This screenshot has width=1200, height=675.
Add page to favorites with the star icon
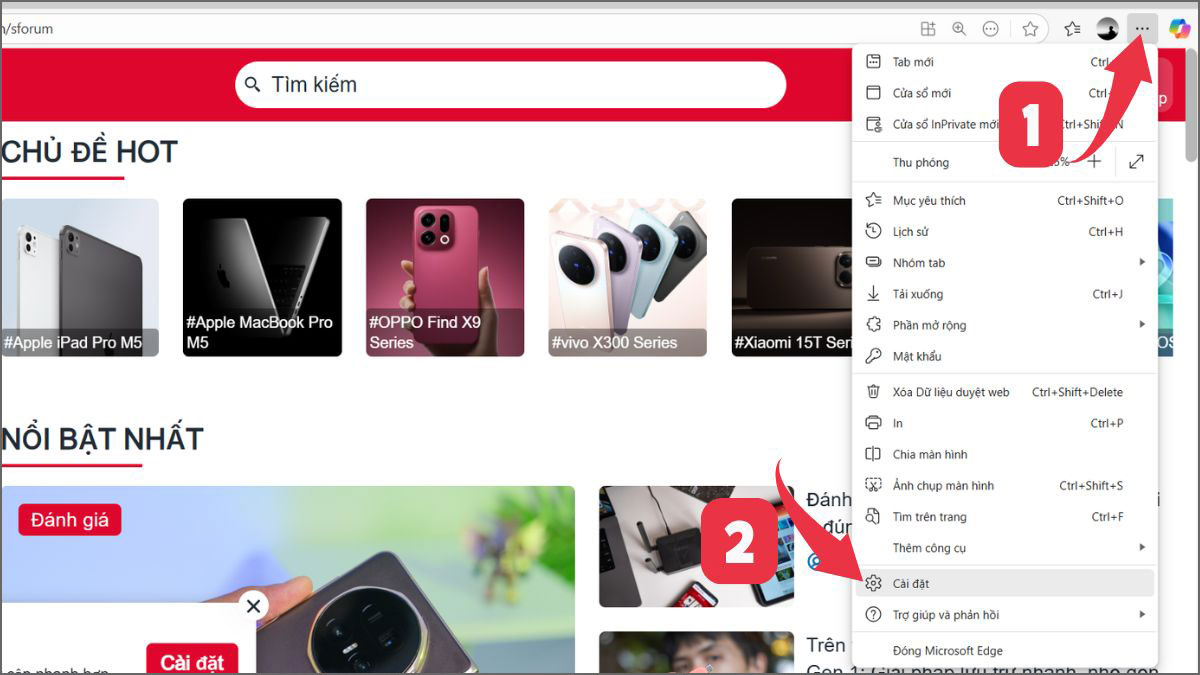pos(1030,28)
